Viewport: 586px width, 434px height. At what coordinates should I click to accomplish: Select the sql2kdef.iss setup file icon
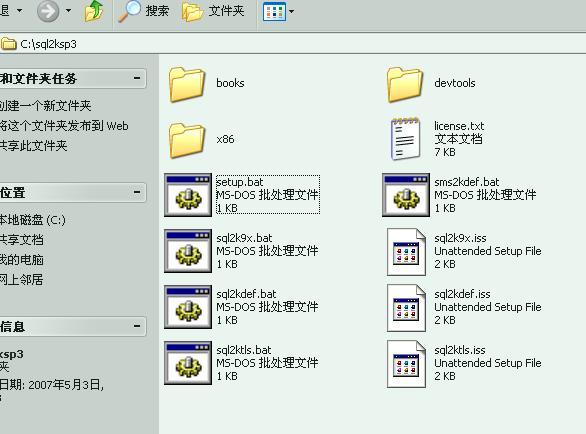406,308
